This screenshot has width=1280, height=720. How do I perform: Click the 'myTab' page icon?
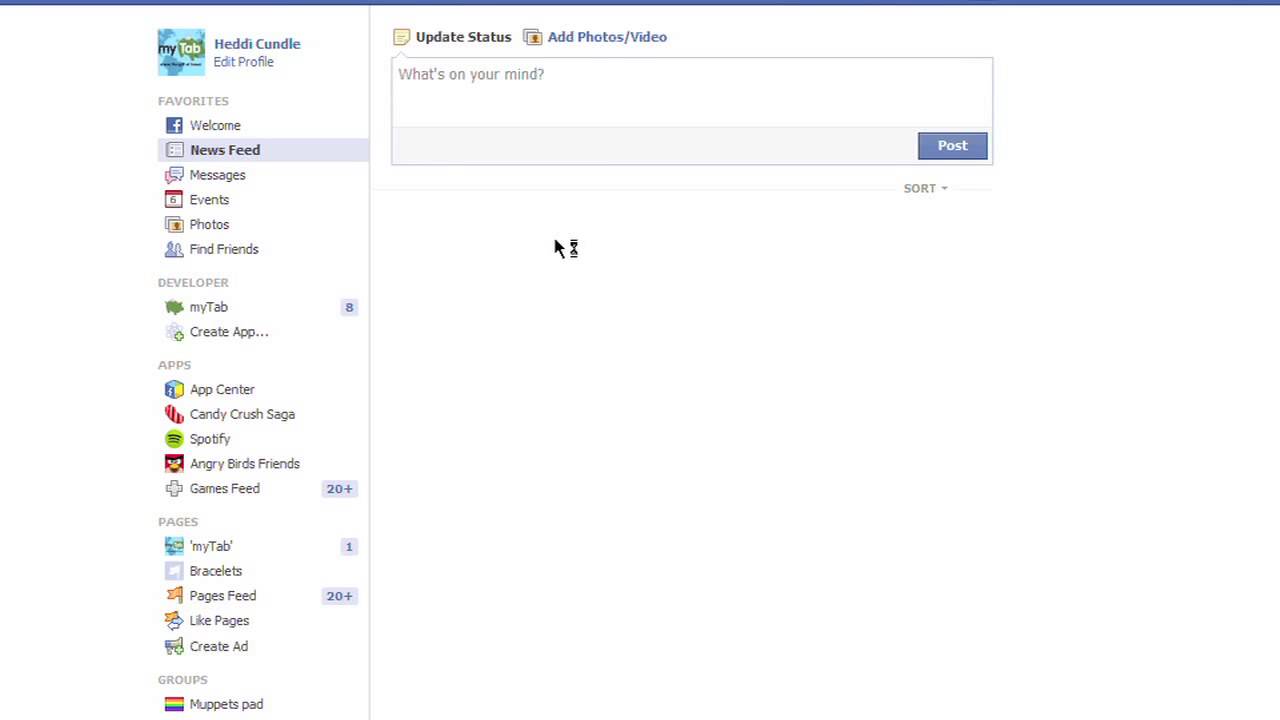[174, 546]
